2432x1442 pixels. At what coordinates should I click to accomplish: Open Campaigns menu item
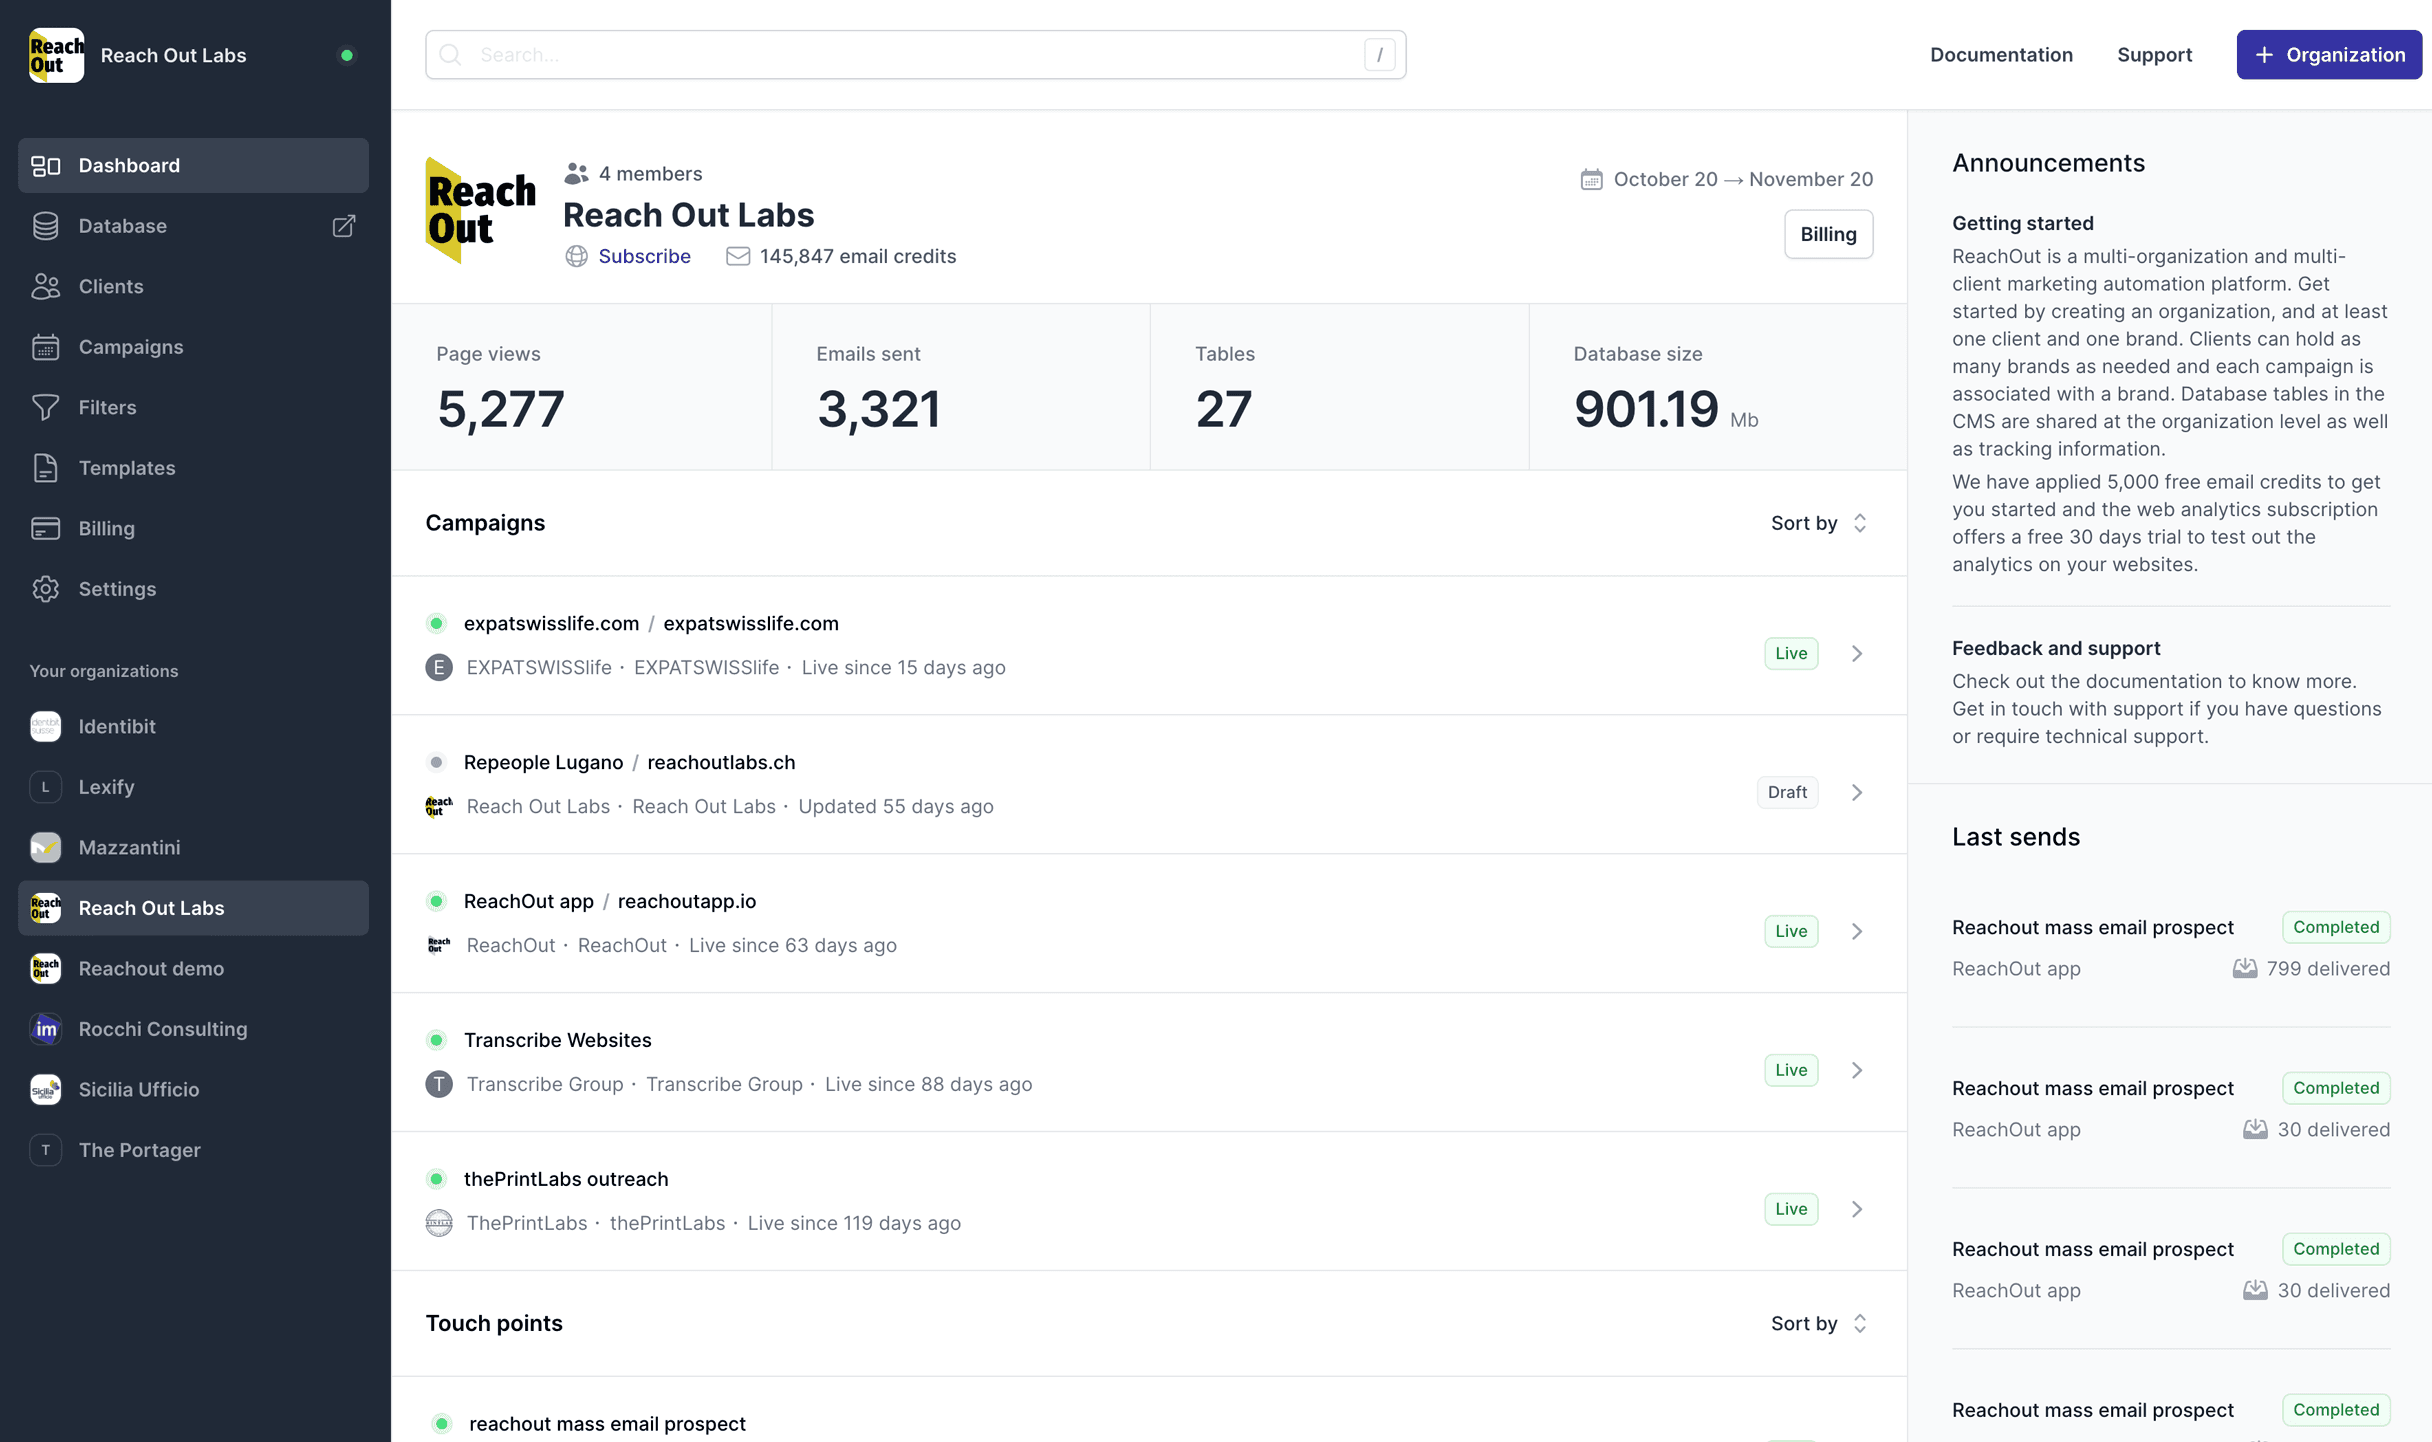click(x=193, y=347)
